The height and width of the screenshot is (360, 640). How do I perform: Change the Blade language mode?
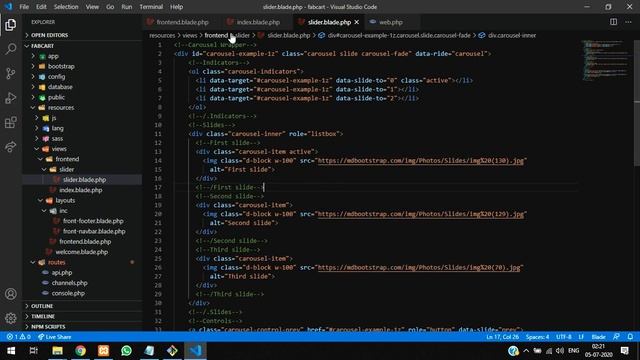pyautogui.click(x=598, y=337)
